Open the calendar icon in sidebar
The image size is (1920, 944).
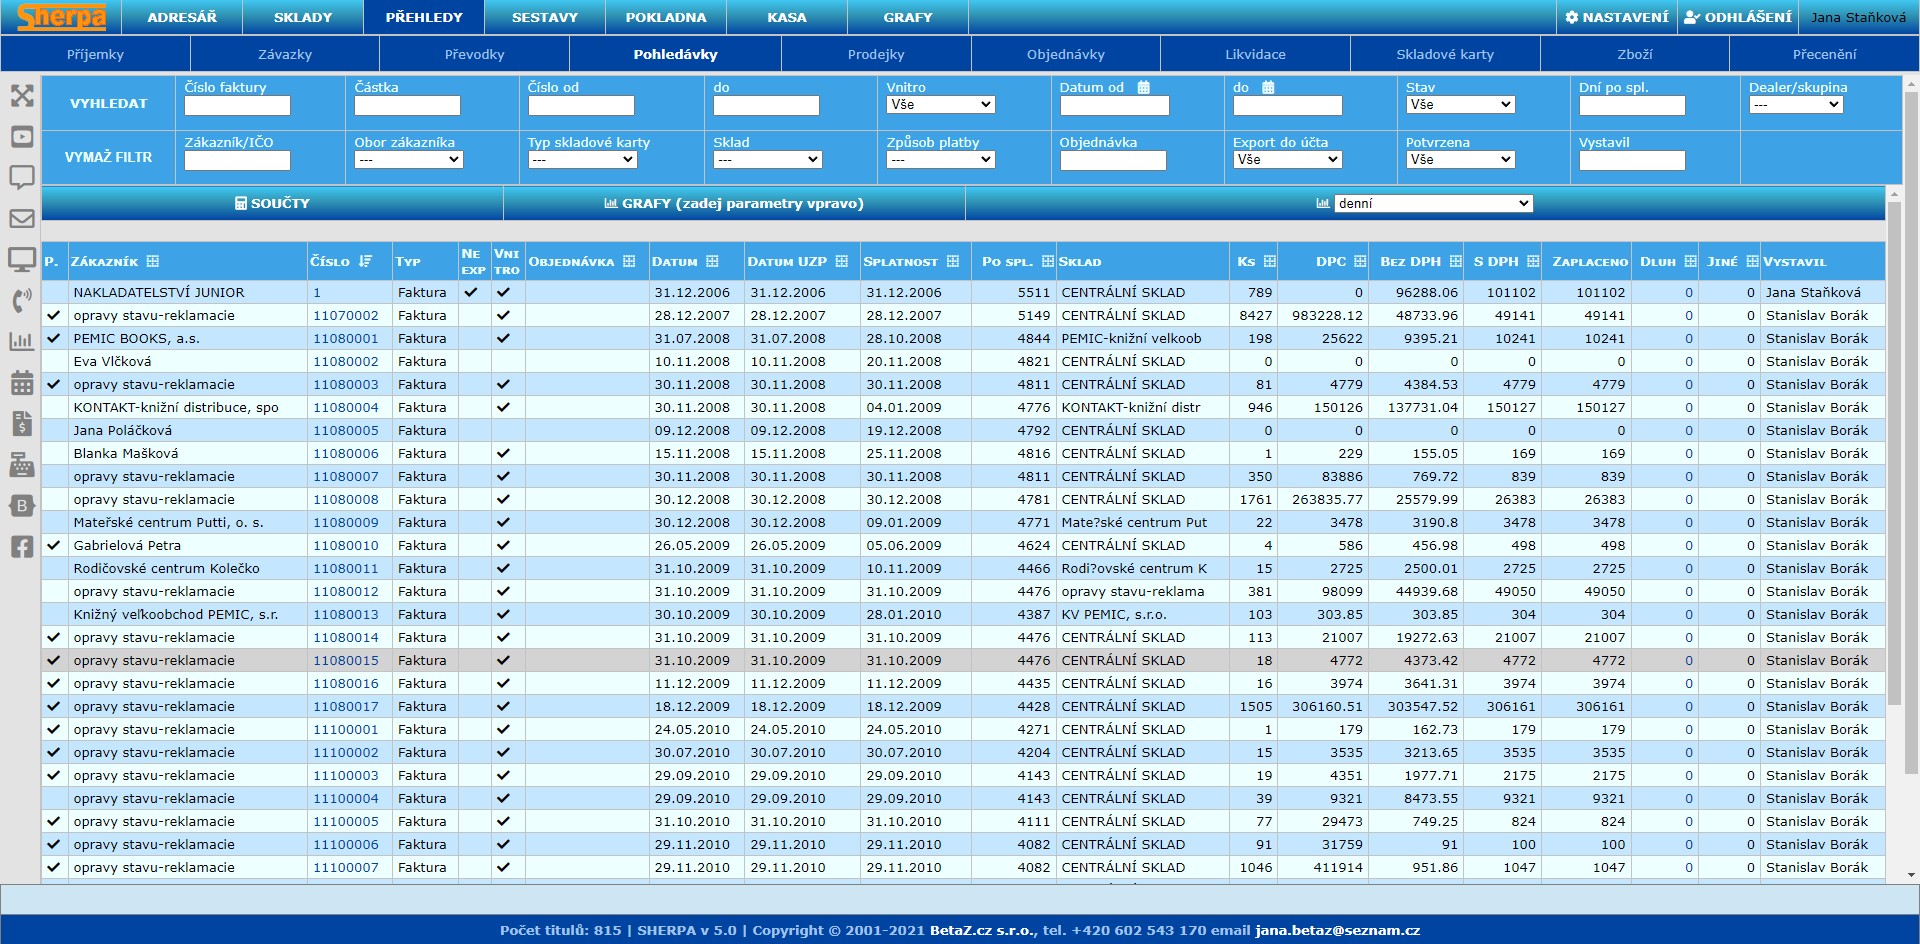[x=22, y=383]
